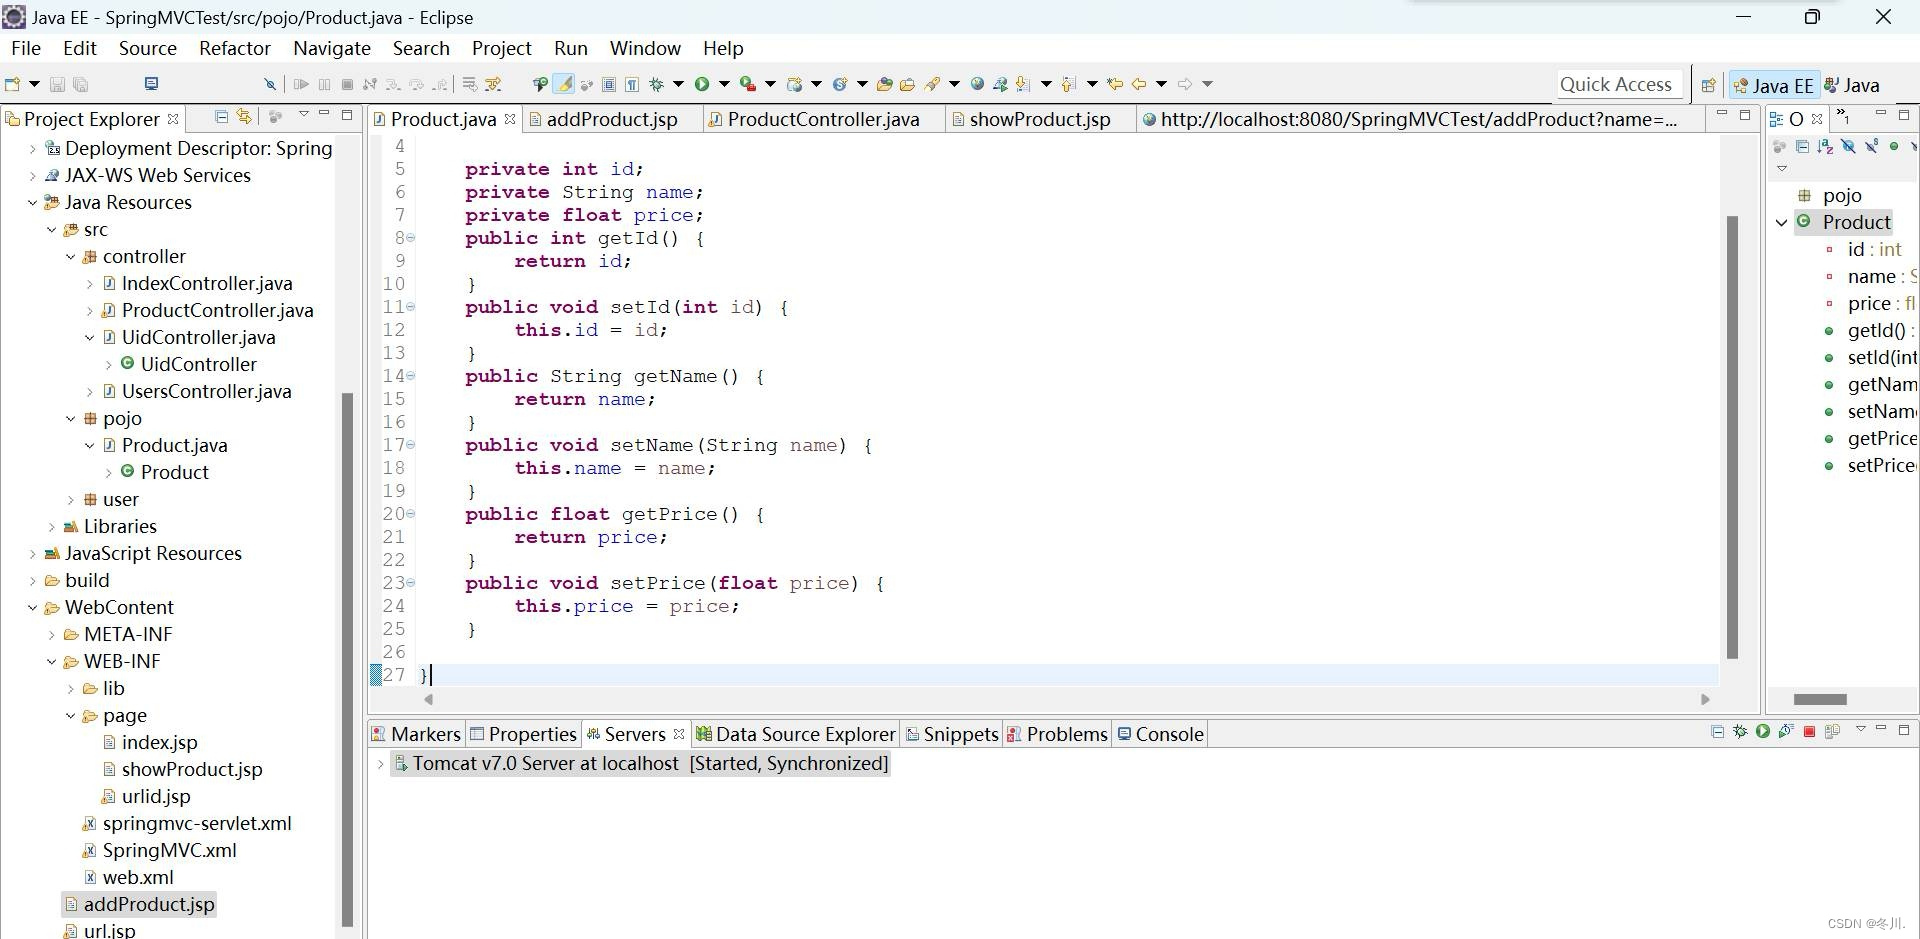Viewport: 1920px width, 939px height.
Task: Select showProduct.jsp in Project Explorer
Action: pyautogui.click(x=191, y=769)
